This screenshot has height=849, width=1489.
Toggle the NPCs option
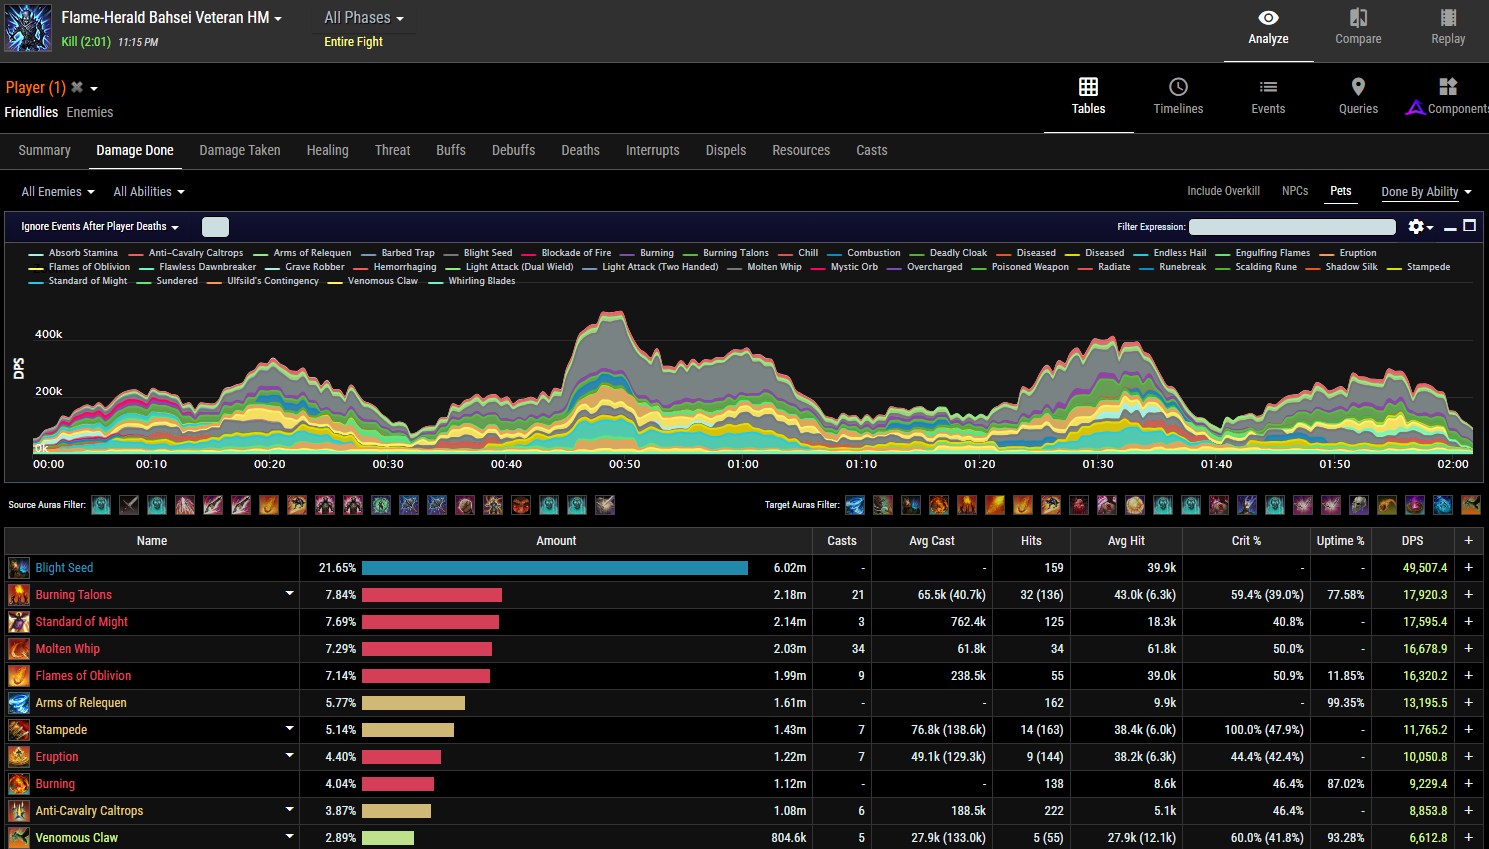point(1295,191)
